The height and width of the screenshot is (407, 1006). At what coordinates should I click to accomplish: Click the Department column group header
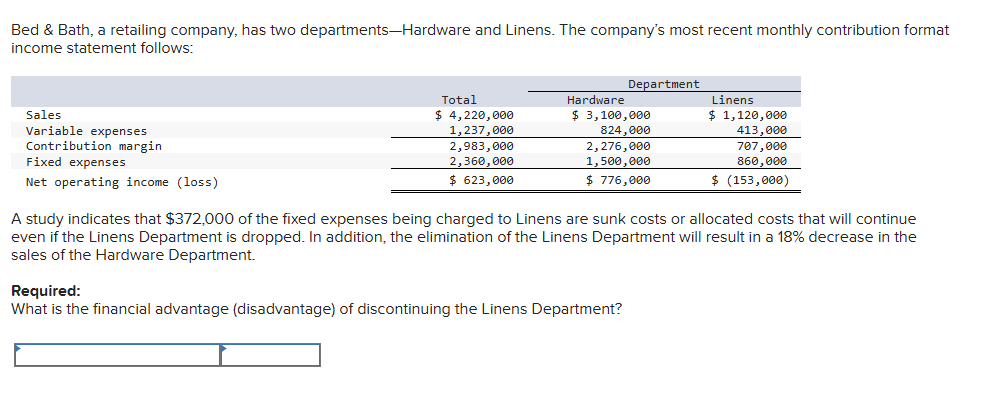663,84
